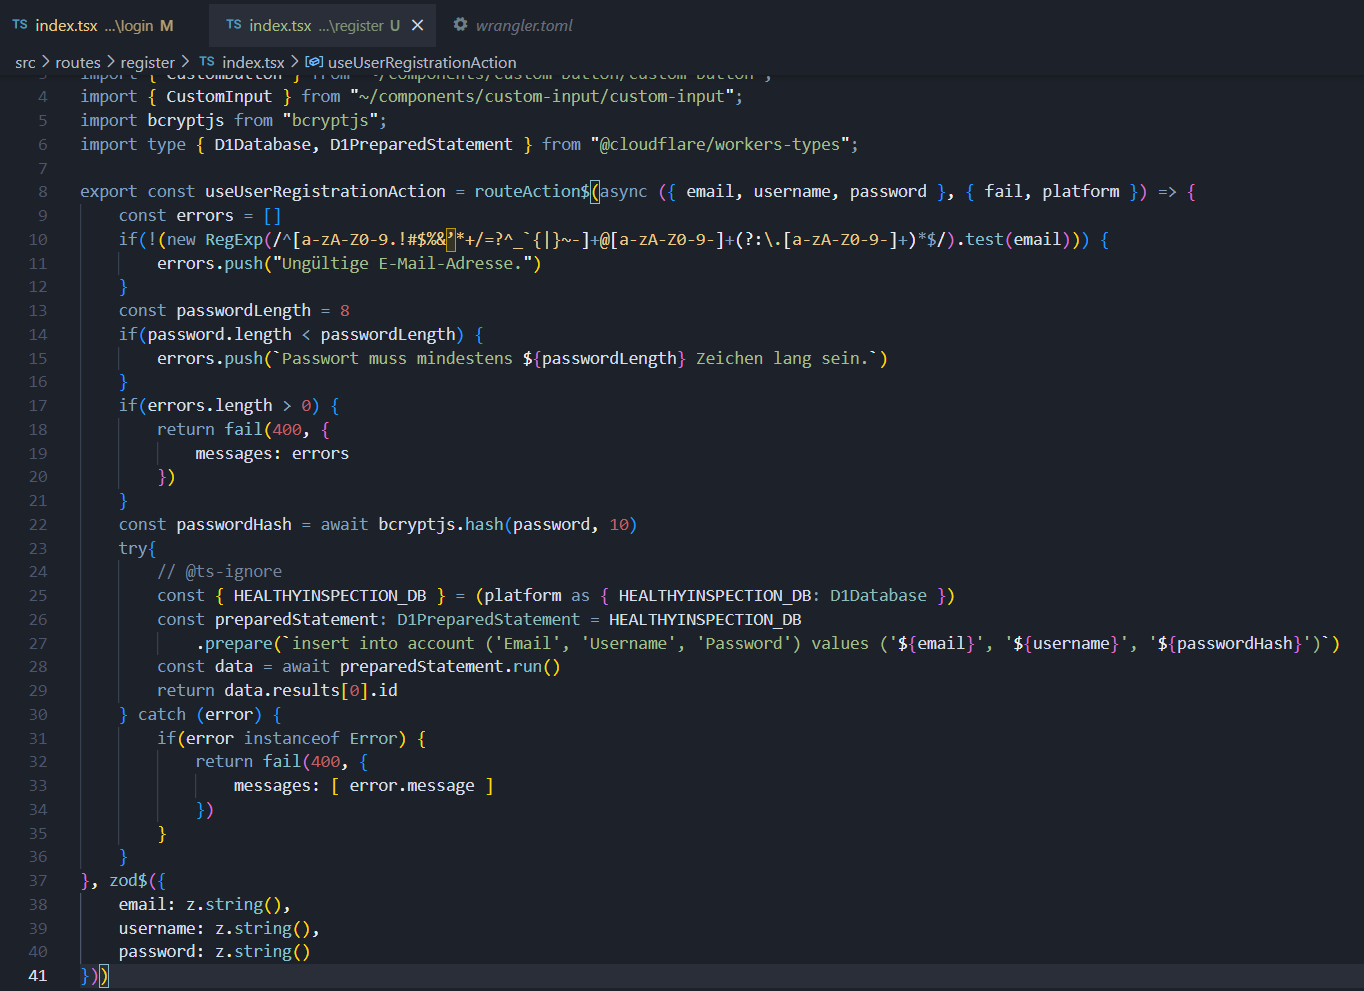Open the useUserRegistrationAction breadcrumb symbol list

click(x=422, y=62)
